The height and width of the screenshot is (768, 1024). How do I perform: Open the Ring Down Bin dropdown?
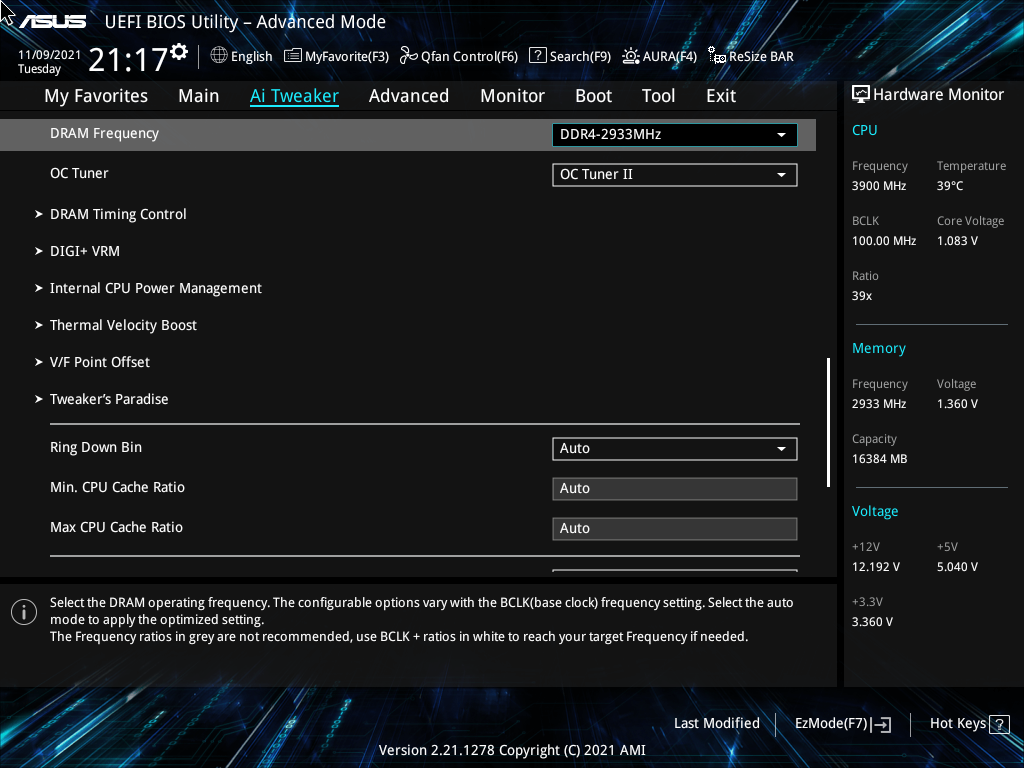(x=675, y=449)
